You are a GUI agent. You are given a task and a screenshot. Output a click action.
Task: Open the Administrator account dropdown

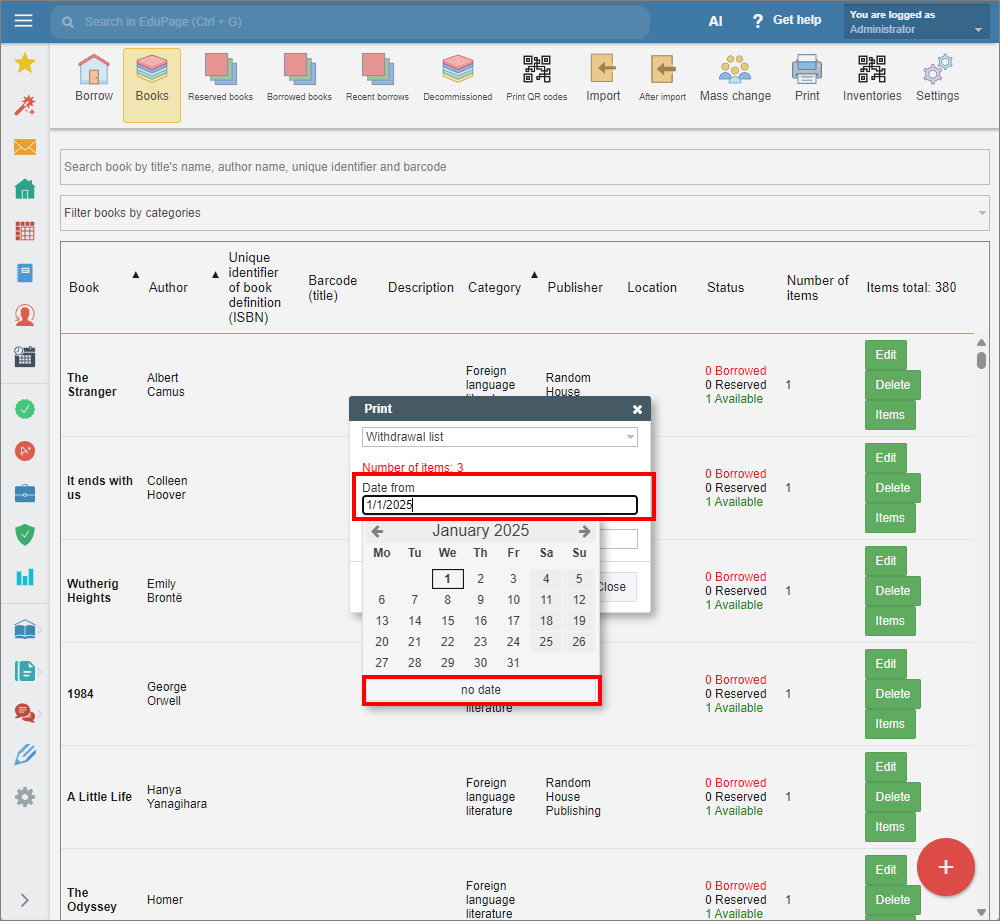[917, 22]
